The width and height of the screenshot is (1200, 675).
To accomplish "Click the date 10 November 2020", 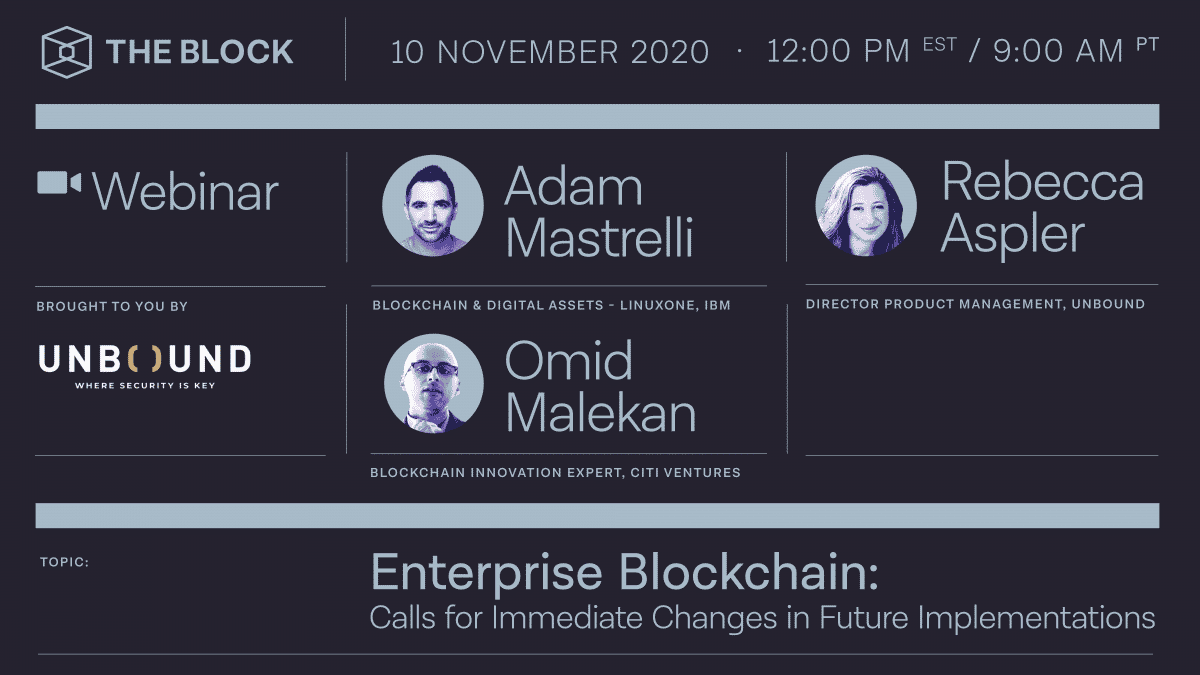I will coord(550,52).
